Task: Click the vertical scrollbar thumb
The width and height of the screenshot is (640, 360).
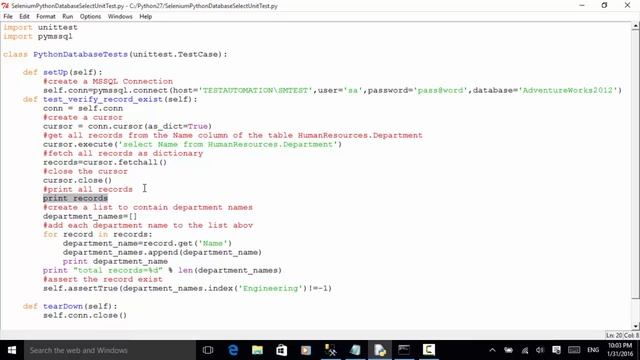Action: tap(636, 163)
